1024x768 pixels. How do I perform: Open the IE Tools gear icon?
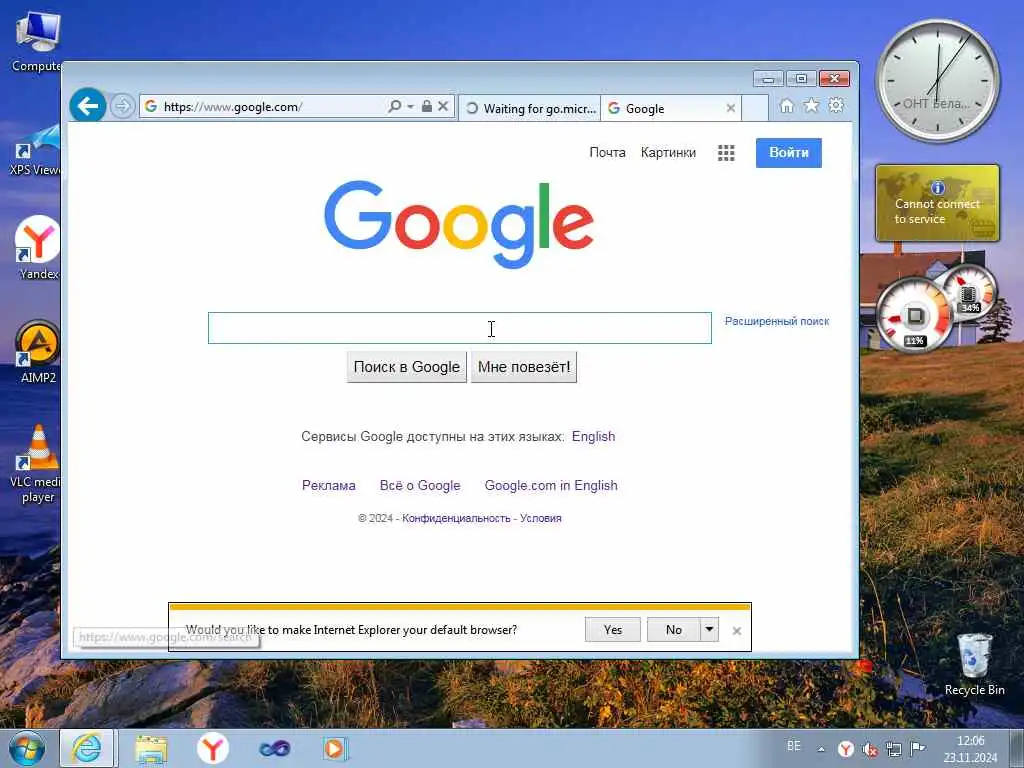click(836, 105)
